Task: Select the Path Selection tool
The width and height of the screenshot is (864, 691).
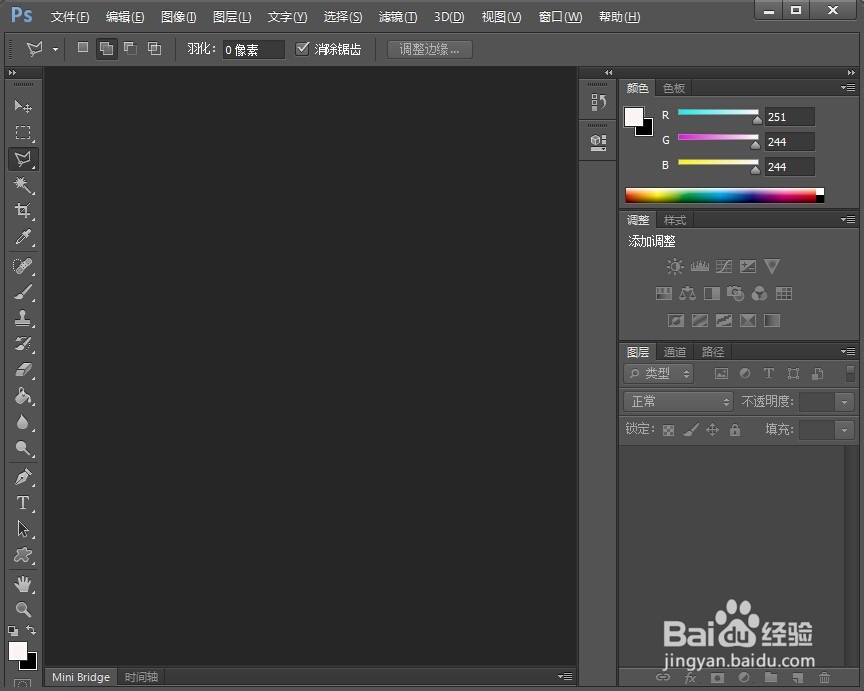Action: (23, 528)
